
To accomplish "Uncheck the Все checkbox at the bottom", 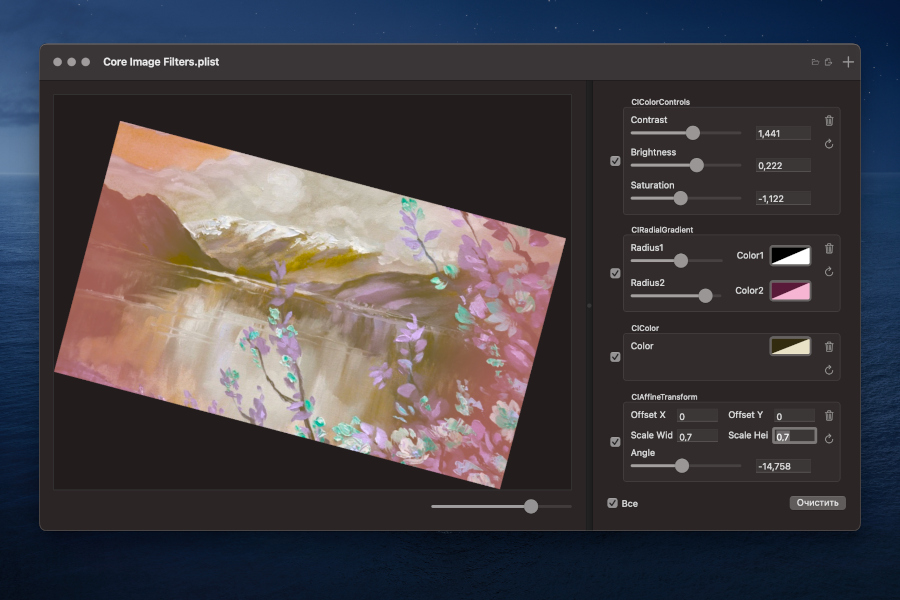I will click(x=613, y=503).
